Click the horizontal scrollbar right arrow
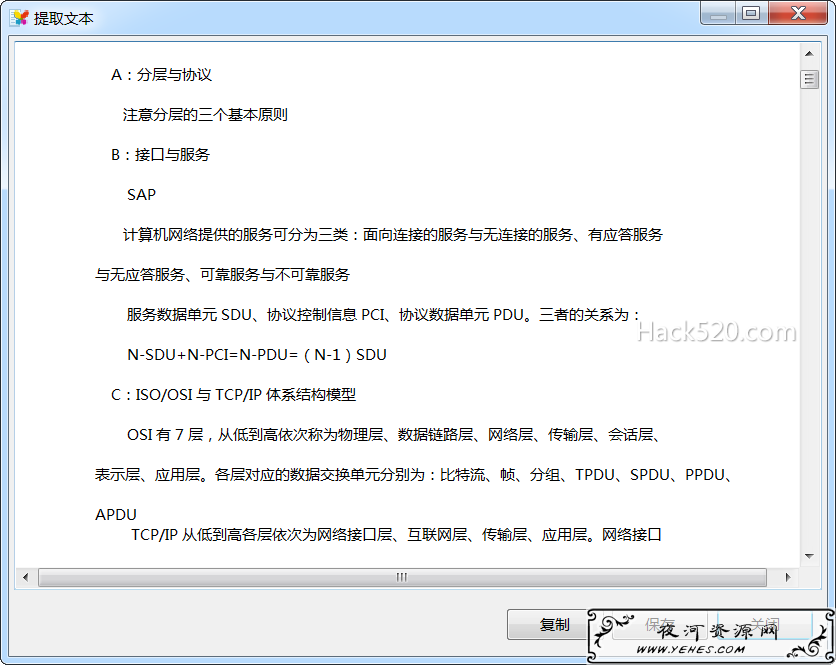836x665 pixels. (788, 577)
